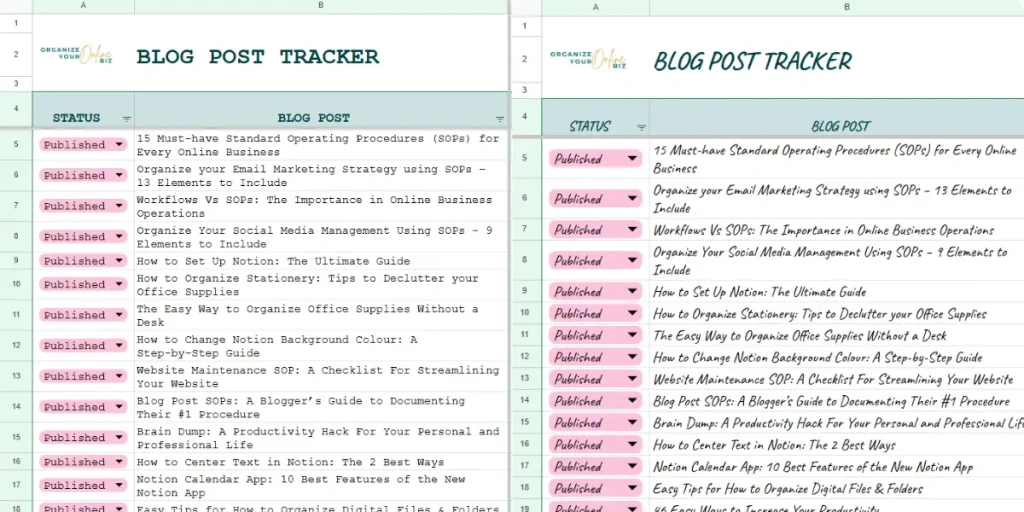Select 'Easy Tips for How to Organize Digital Files' cell, right sheet
1024x512 pixels.
(x=837, y=488)
